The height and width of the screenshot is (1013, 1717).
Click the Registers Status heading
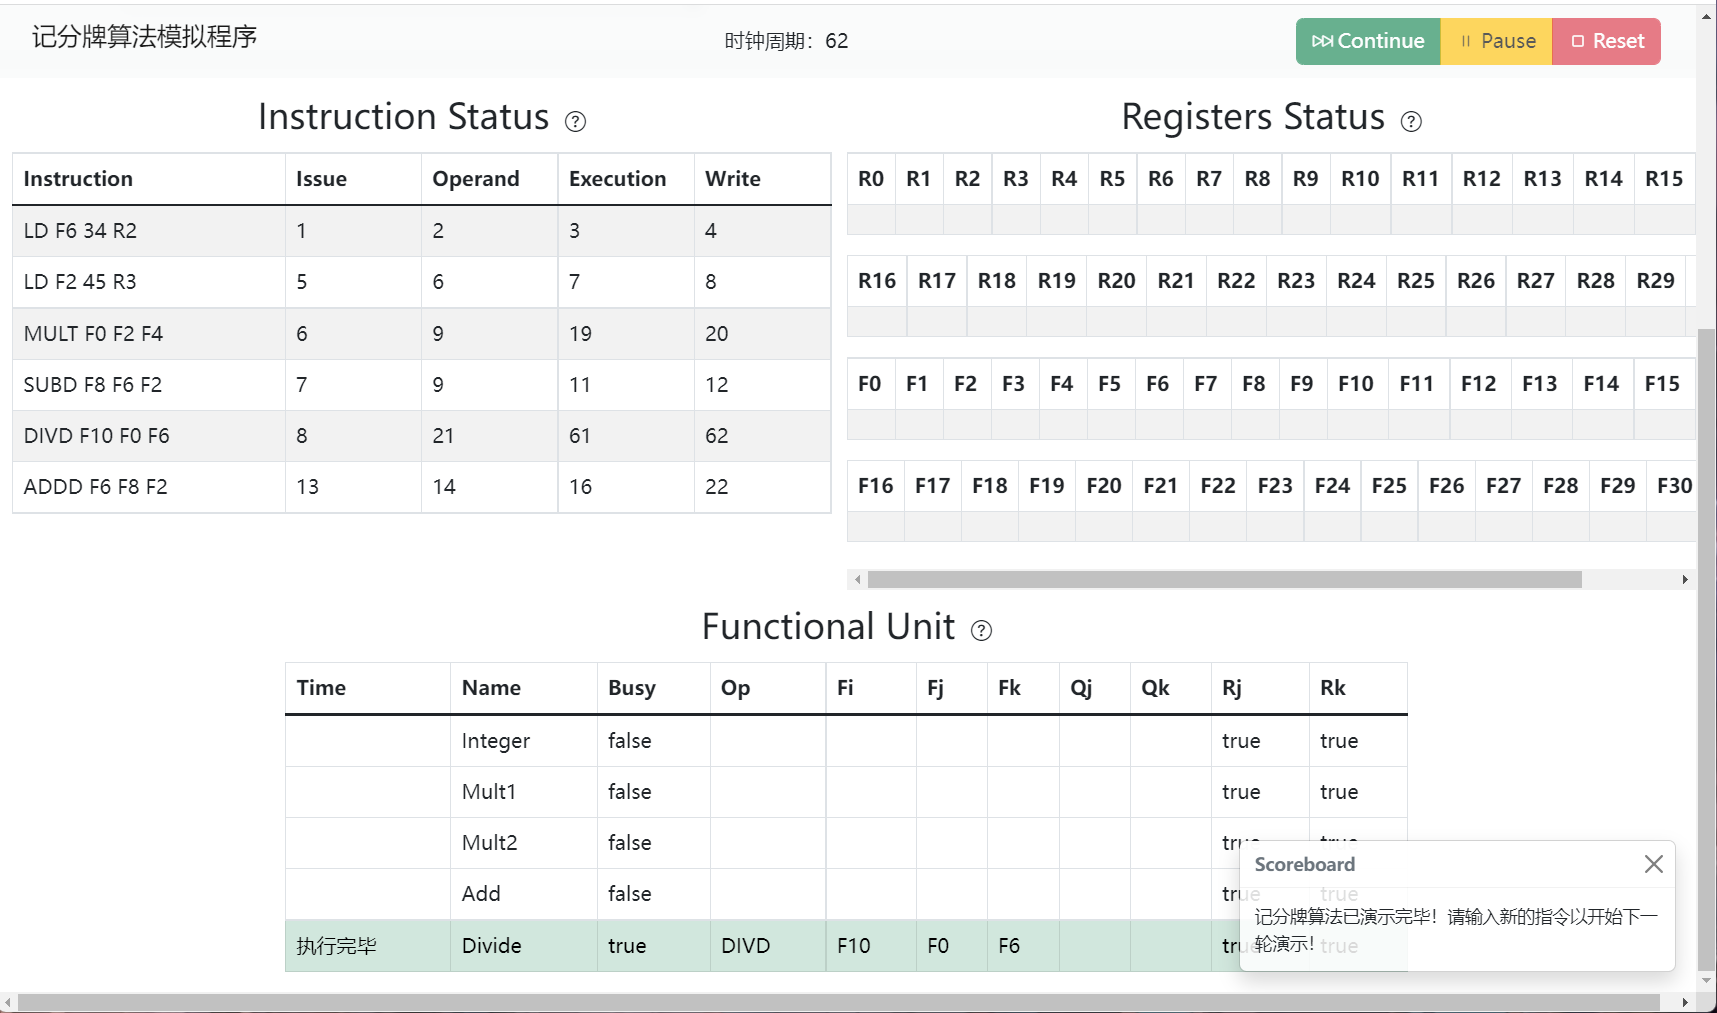[x=1253, y=117]
